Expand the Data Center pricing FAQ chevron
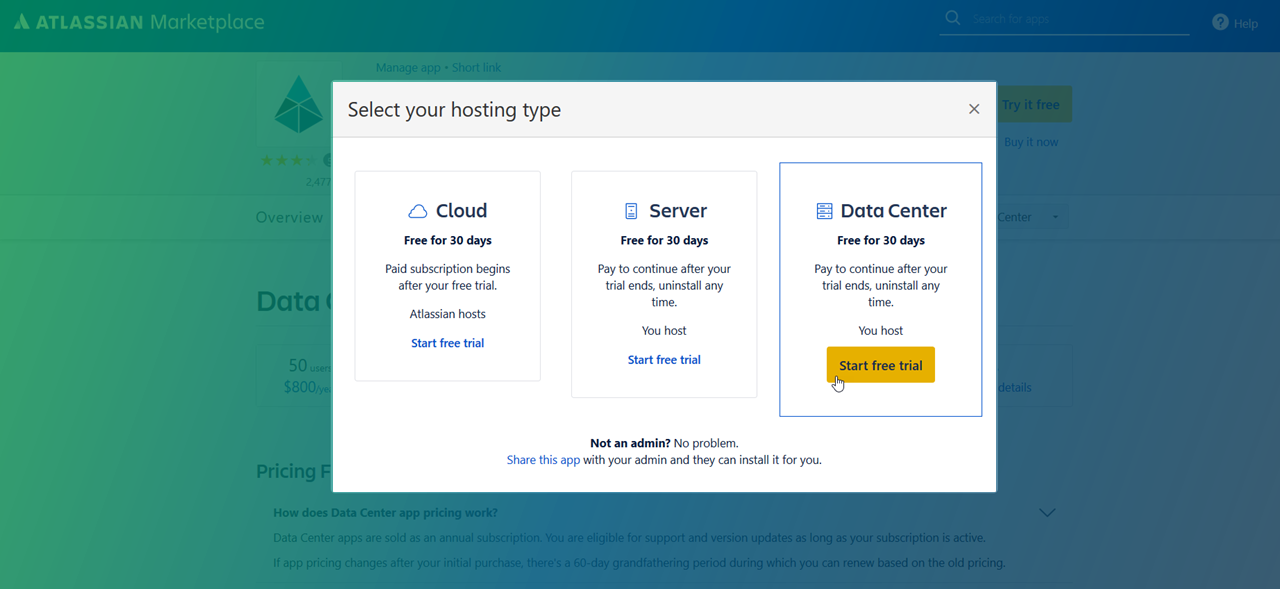The image size is (1280, 589). (x=1047, y=513)
